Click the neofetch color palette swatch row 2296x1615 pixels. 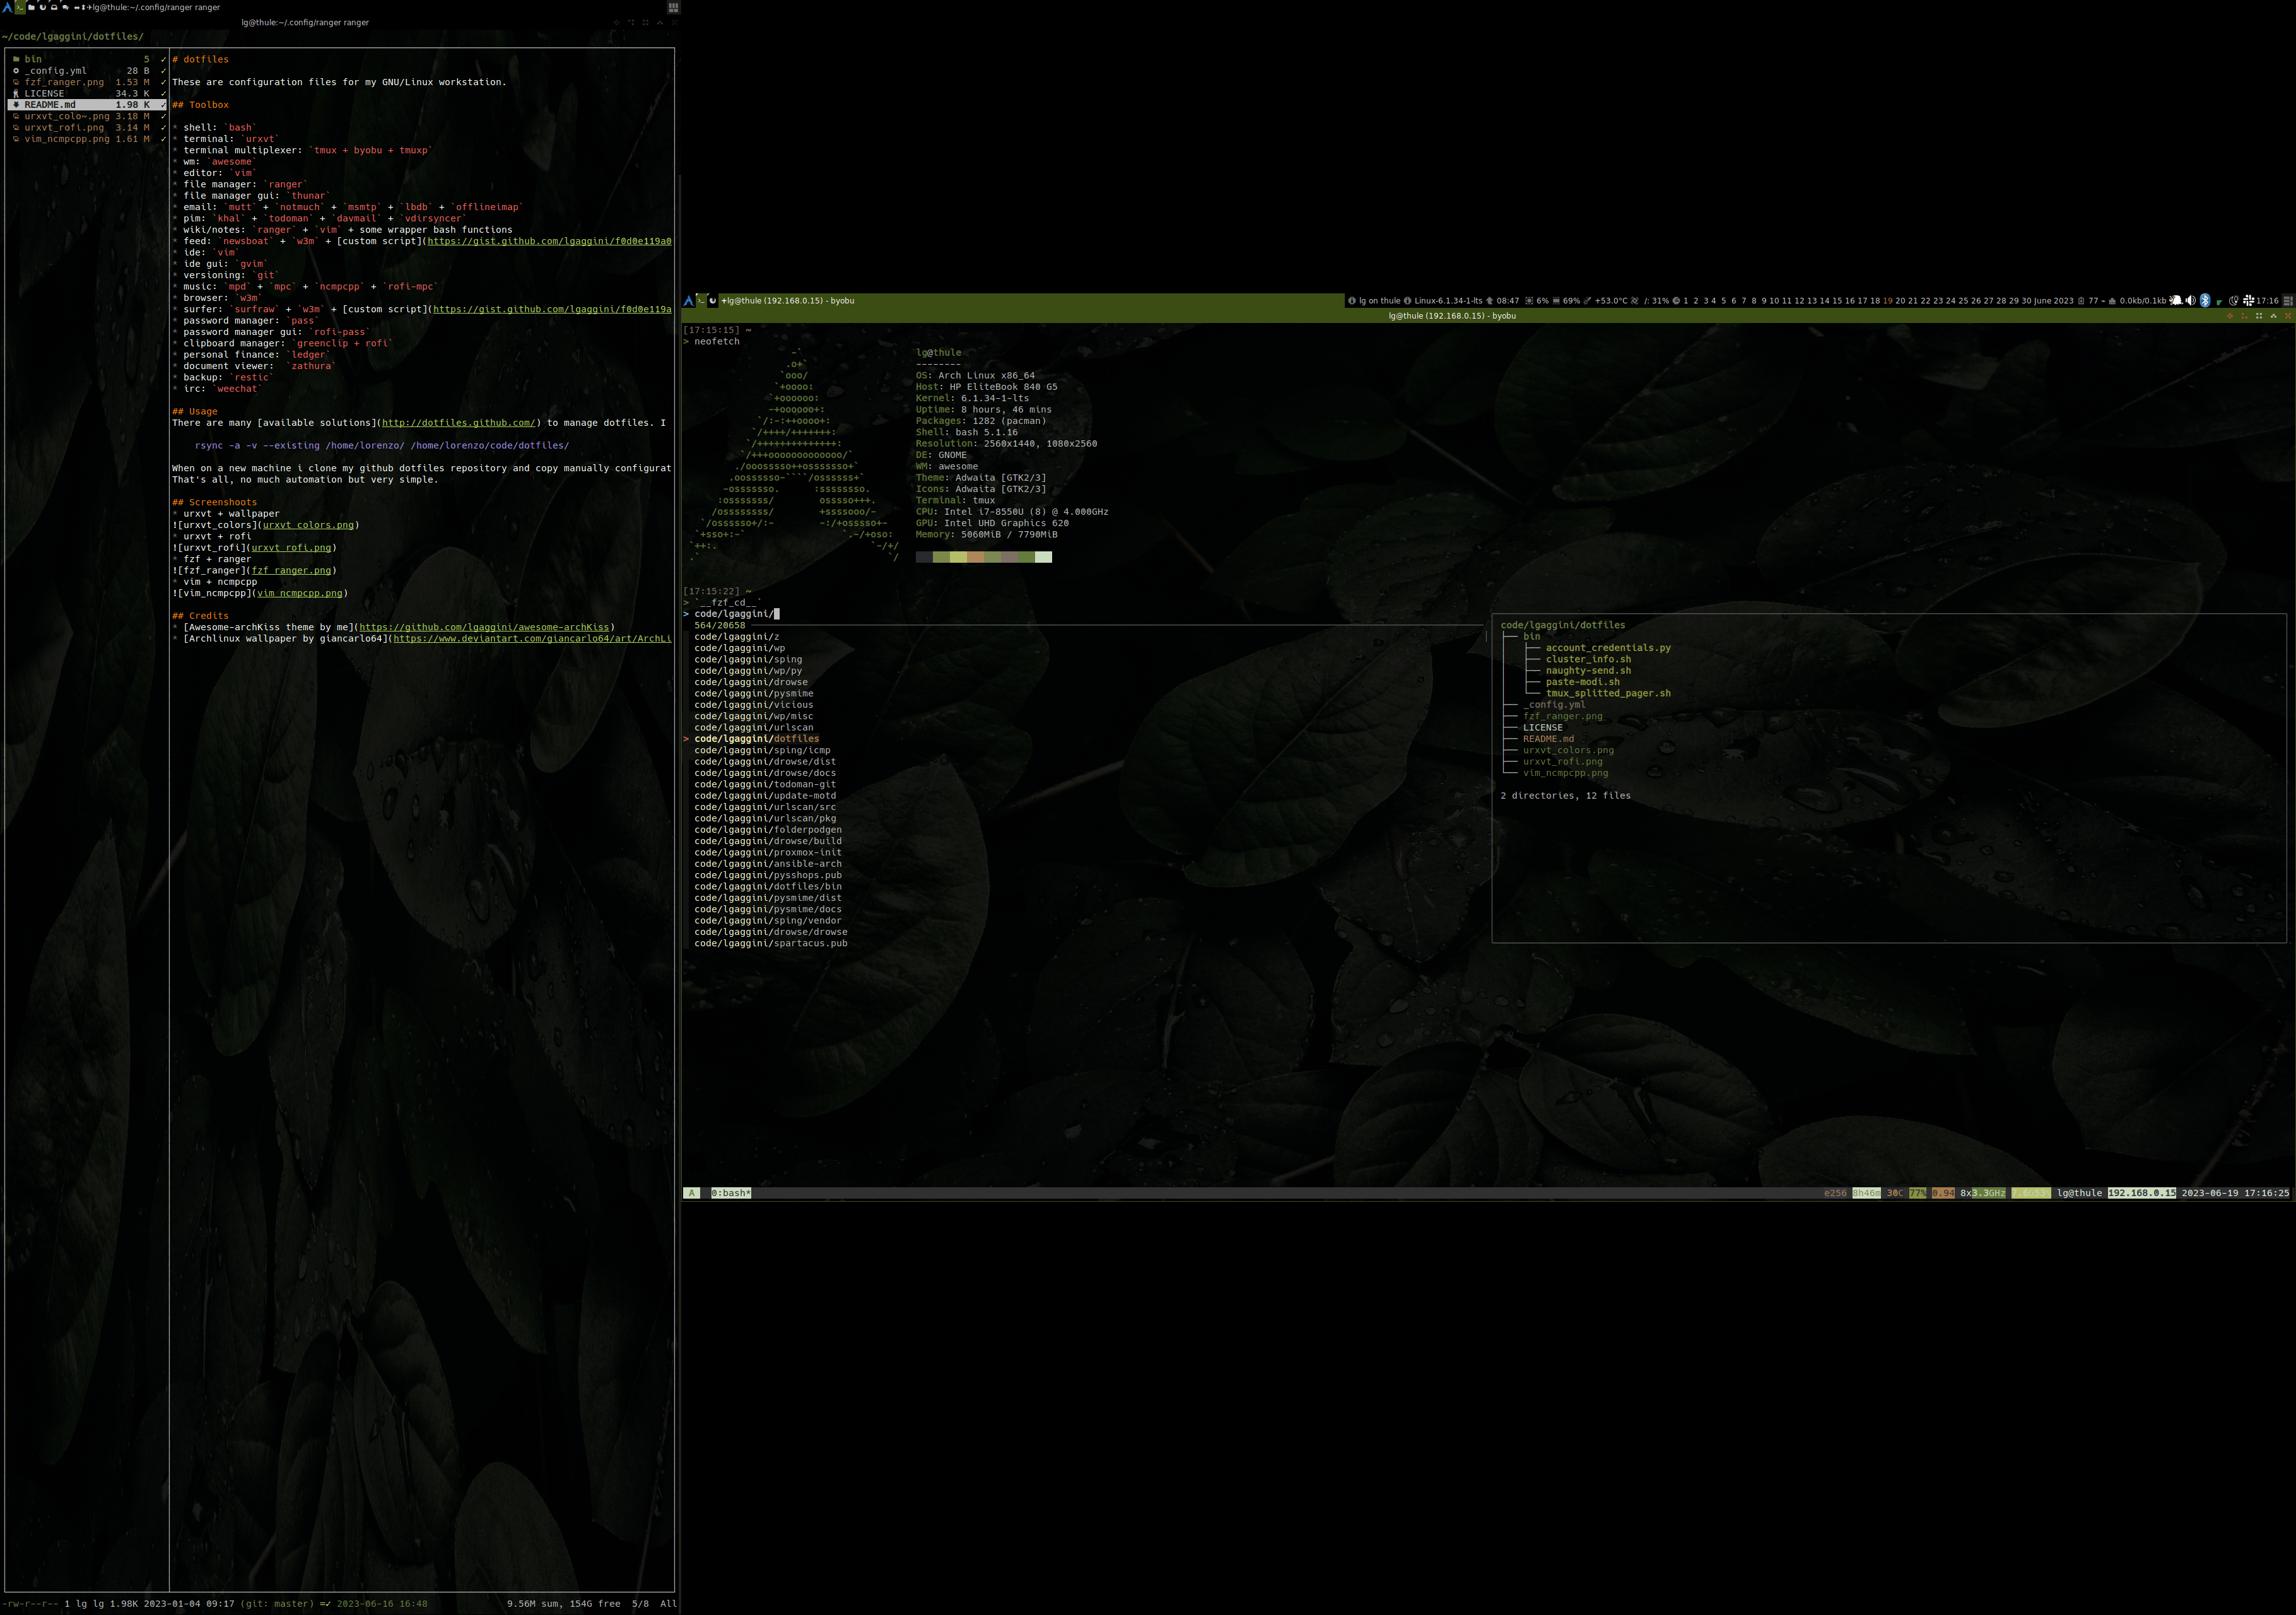pos(983,557)
